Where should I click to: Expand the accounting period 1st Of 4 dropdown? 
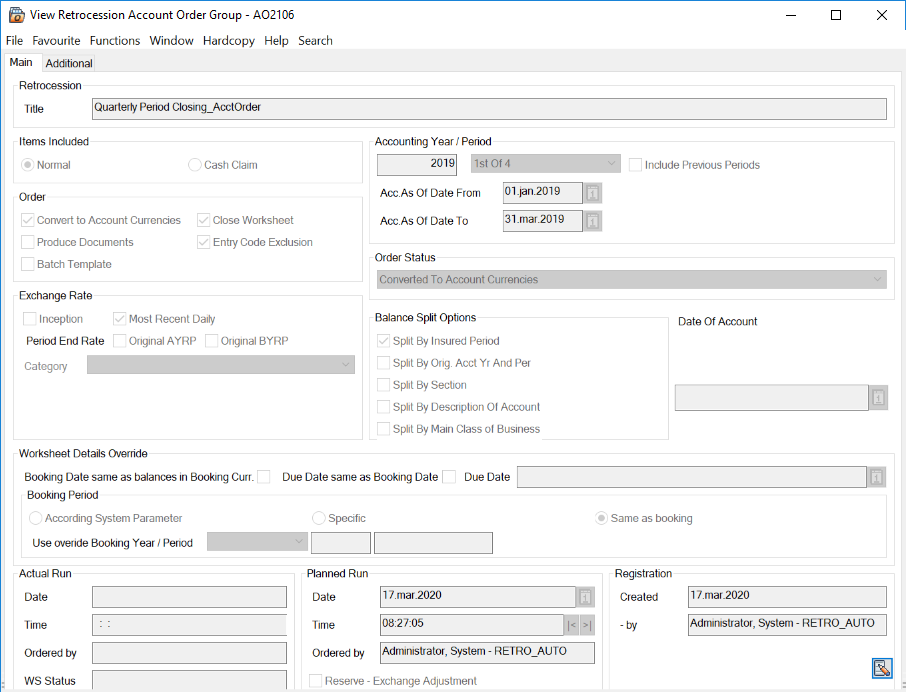coord(612,164)
